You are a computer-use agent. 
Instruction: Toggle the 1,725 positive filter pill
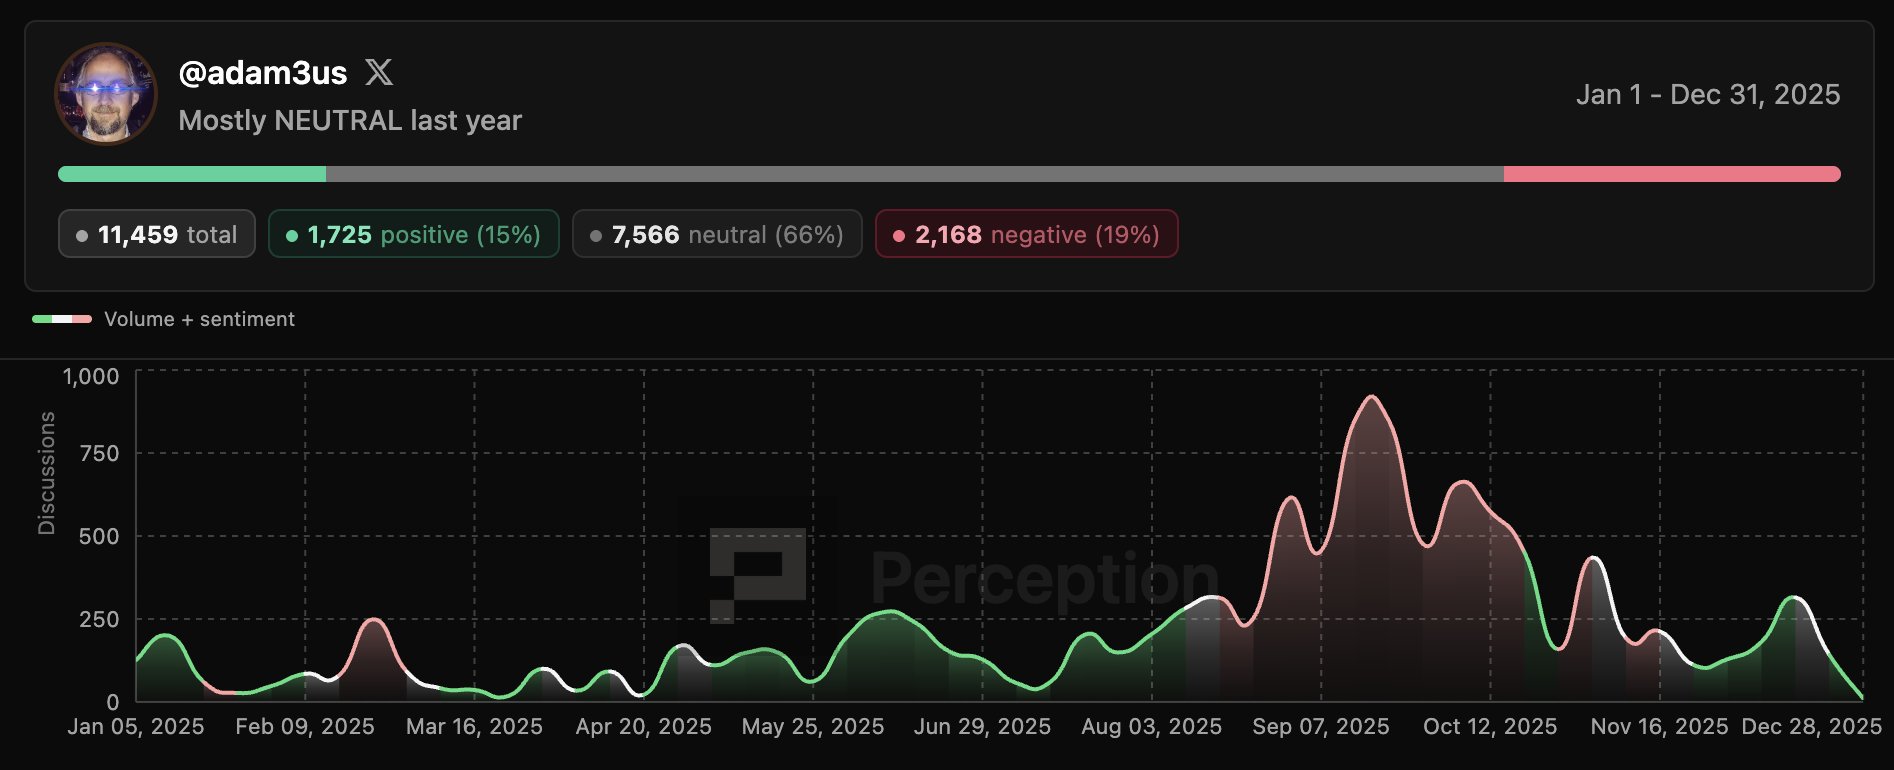[x=413, y=234]
